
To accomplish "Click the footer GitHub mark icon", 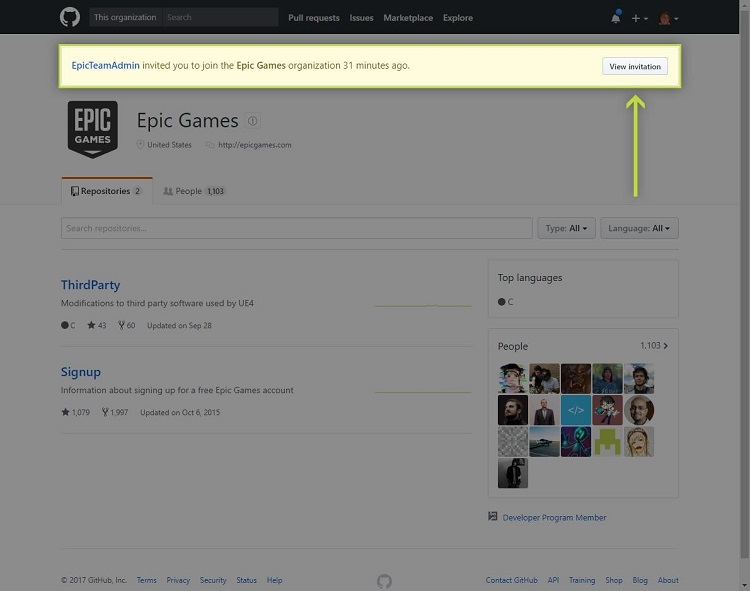I will point(384,581).
